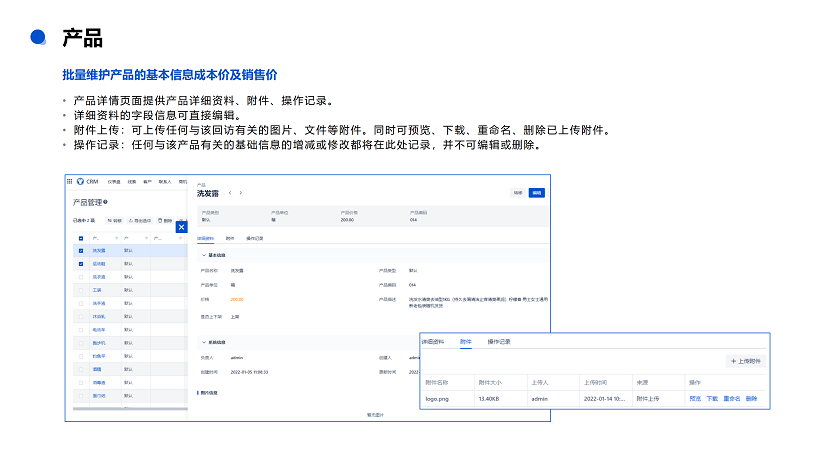Click 转移 in the product list toolbar

tap(115, 221)
